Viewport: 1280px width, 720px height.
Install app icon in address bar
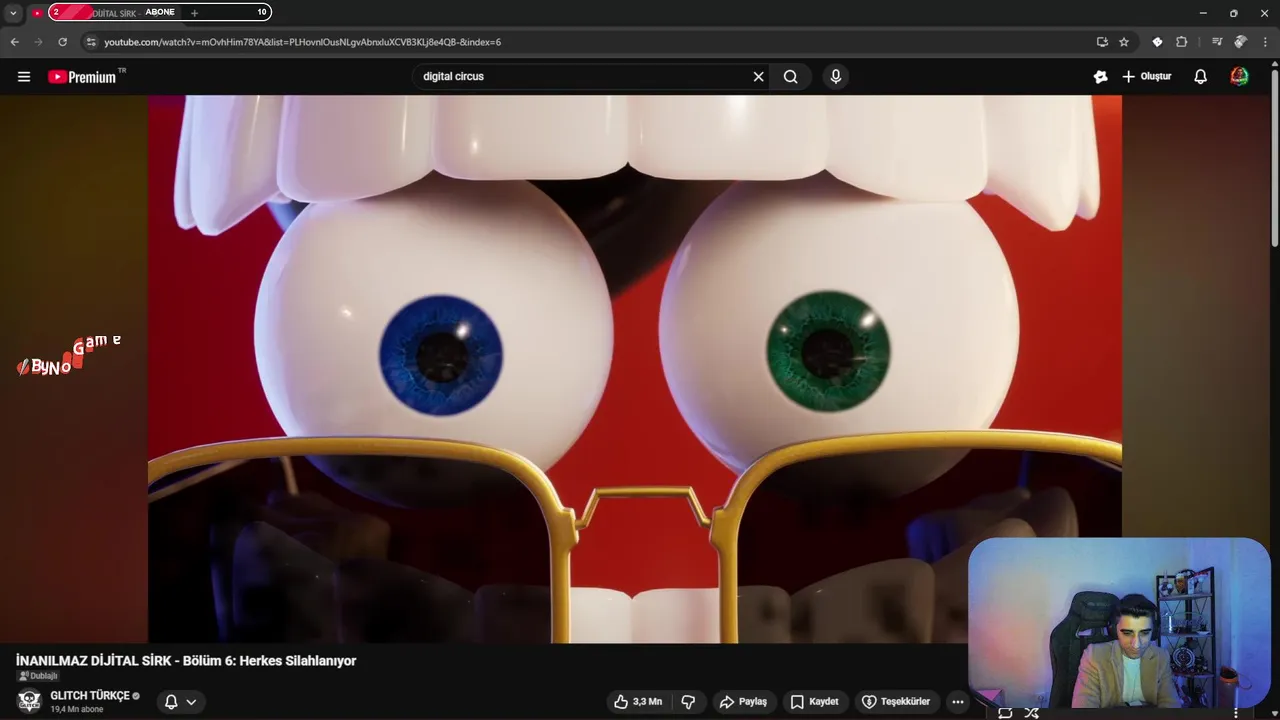click(x=1102, y=42)
